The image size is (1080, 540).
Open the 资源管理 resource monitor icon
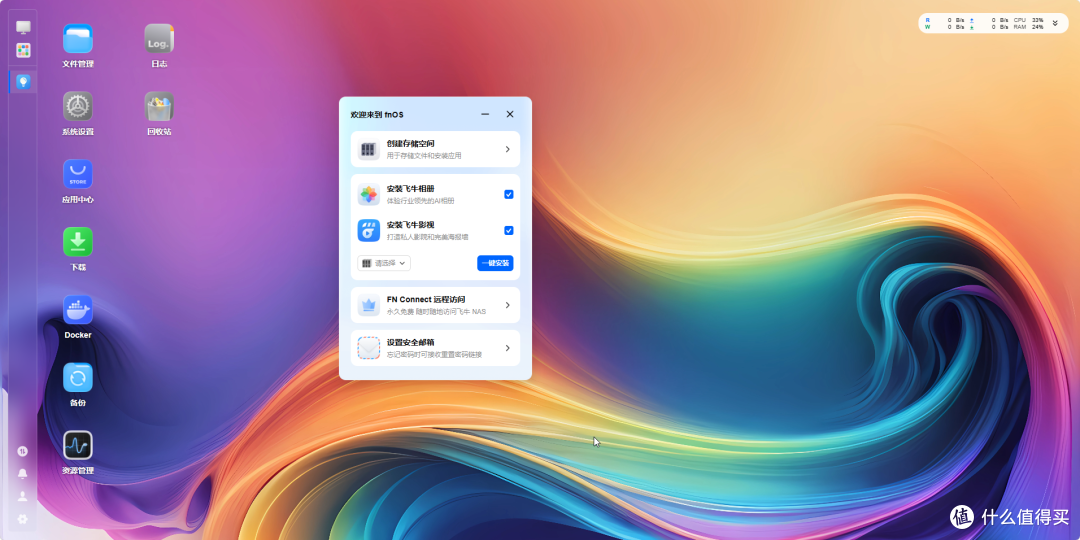[x=78, y=445]
